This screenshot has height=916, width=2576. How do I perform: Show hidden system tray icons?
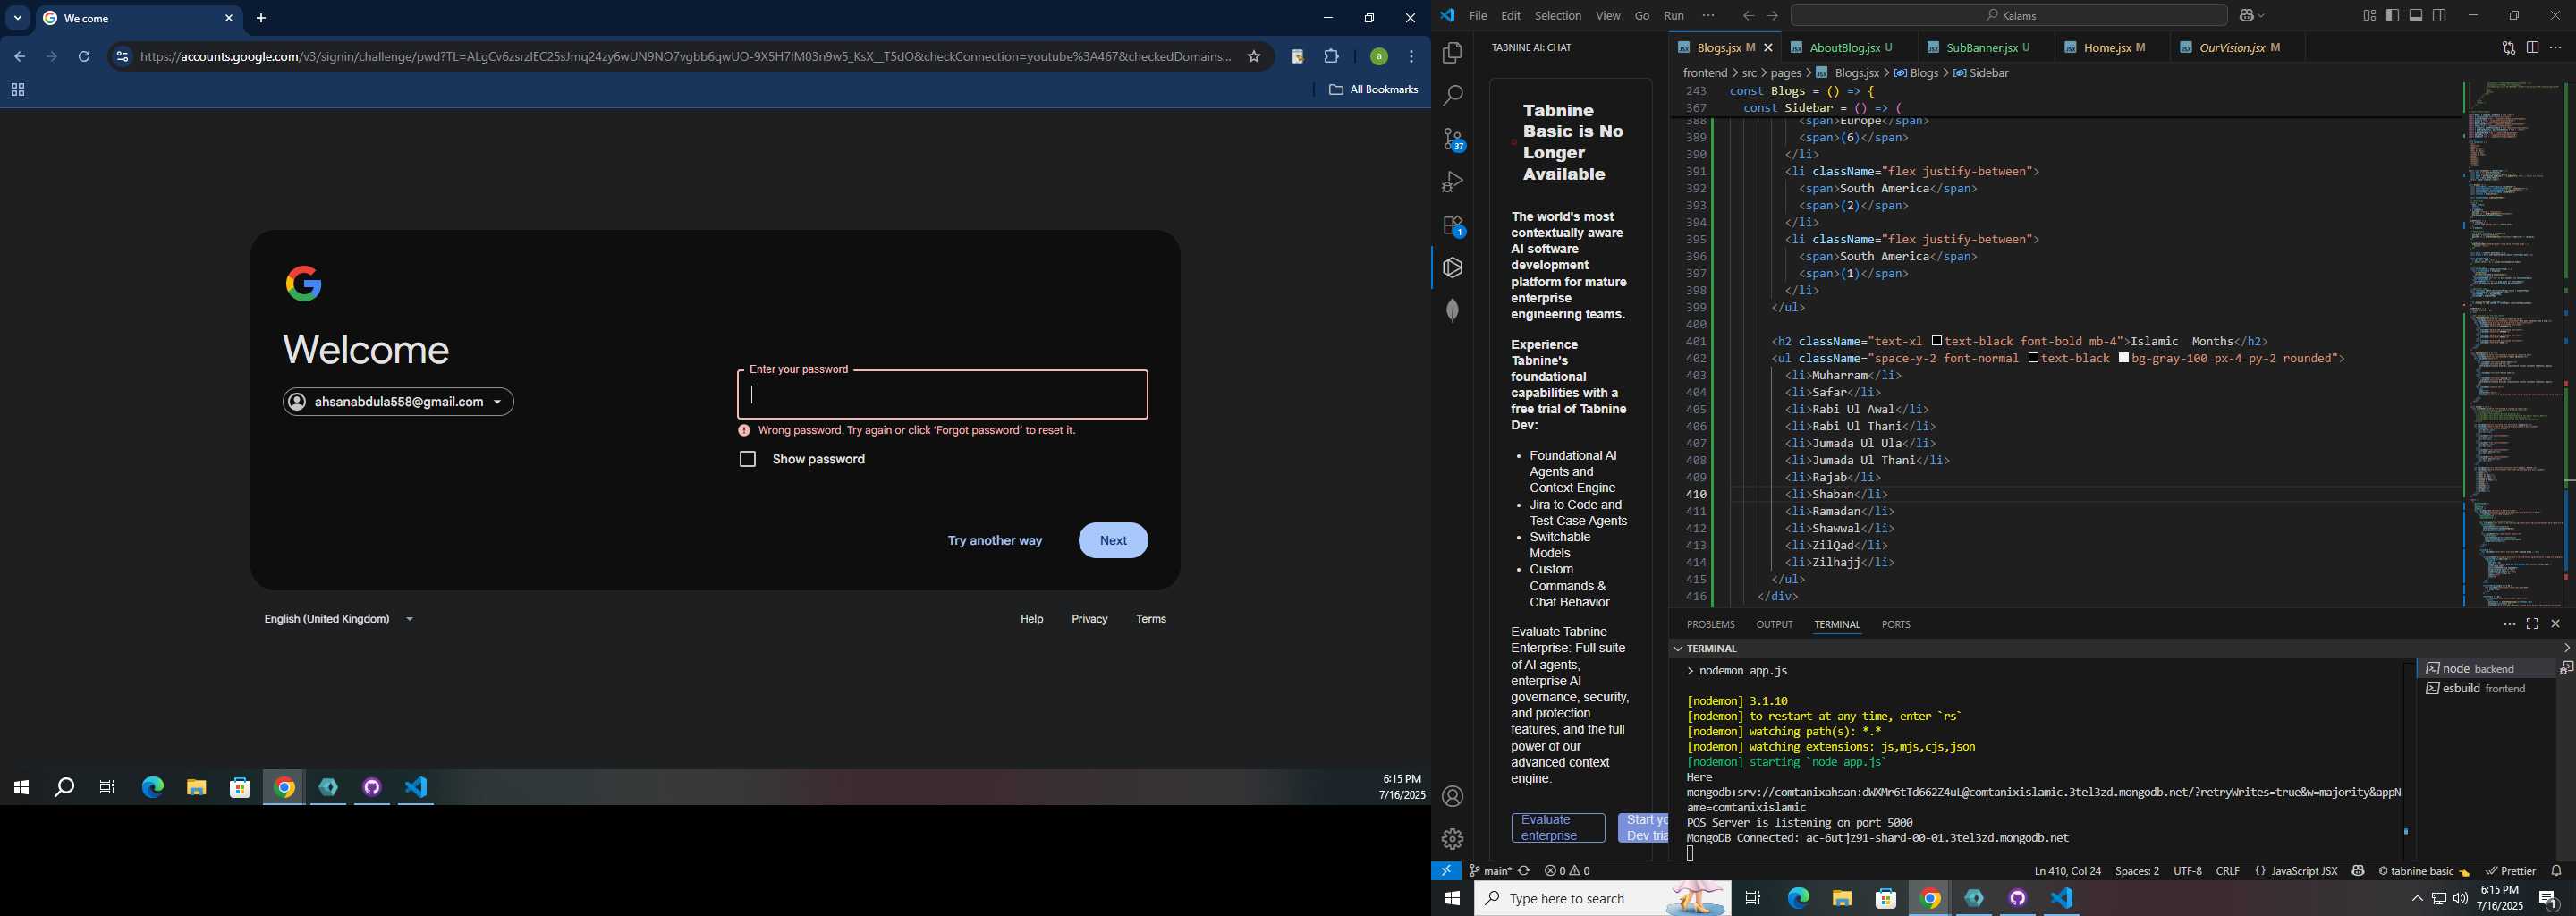click(2417, 898)
